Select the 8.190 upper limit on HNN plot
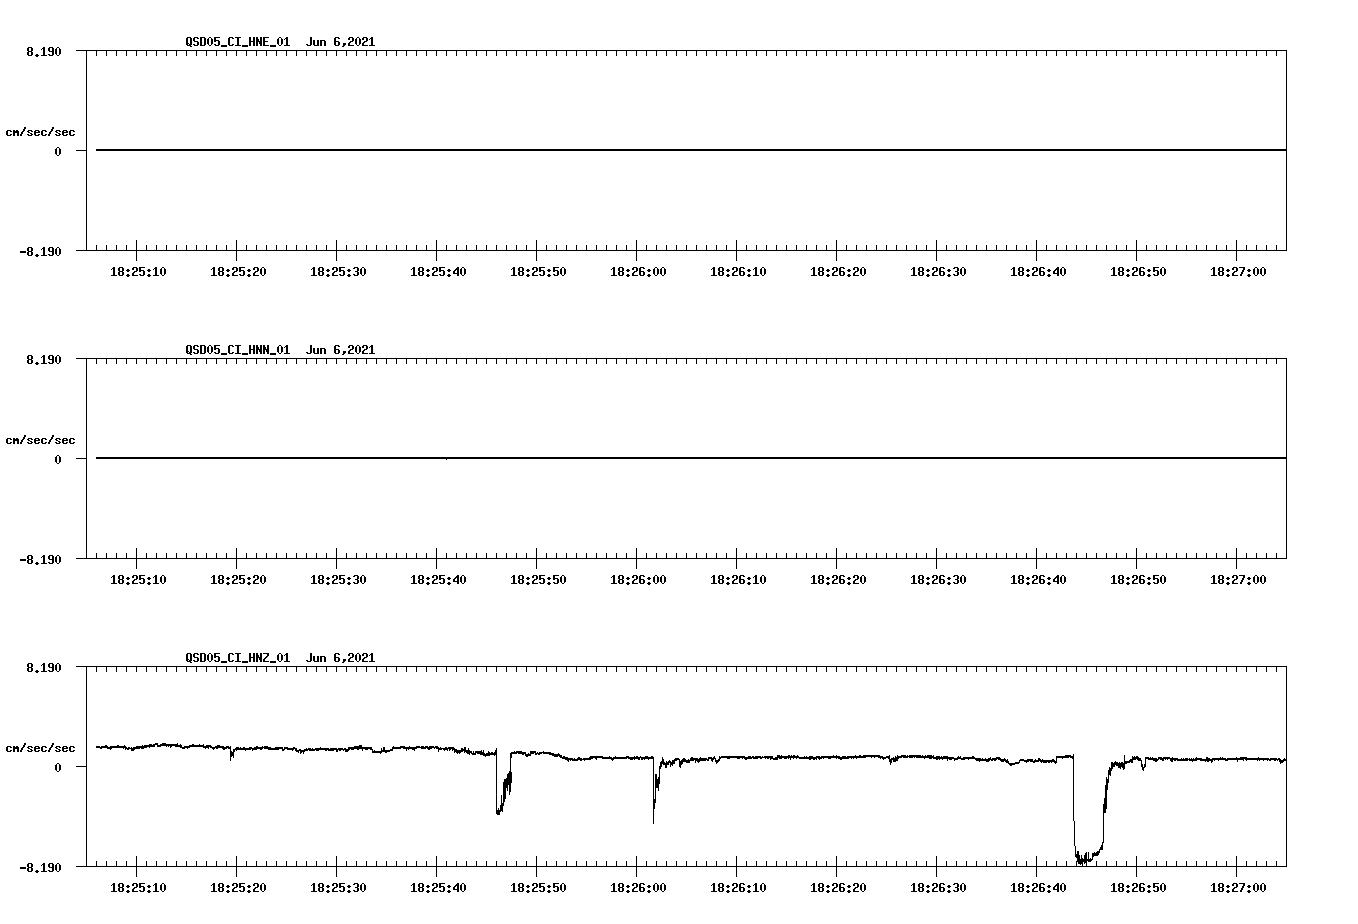This screenshot has width=1358, height=924. (44, 359)
